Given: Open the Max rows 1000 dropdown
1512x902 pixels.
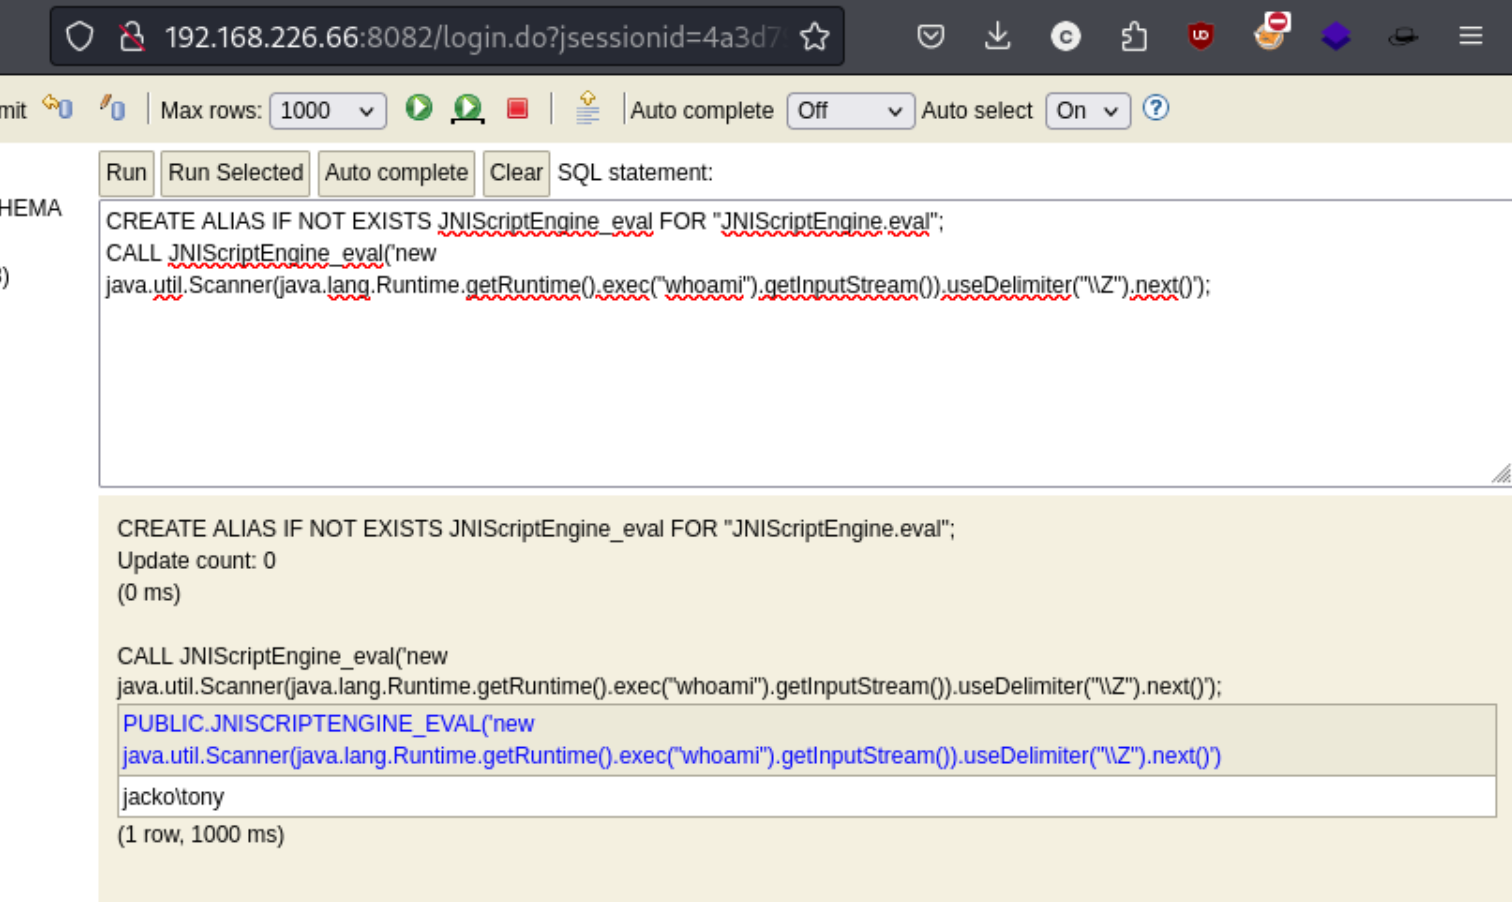Looking at the screenshot, I should coord(328,110).
